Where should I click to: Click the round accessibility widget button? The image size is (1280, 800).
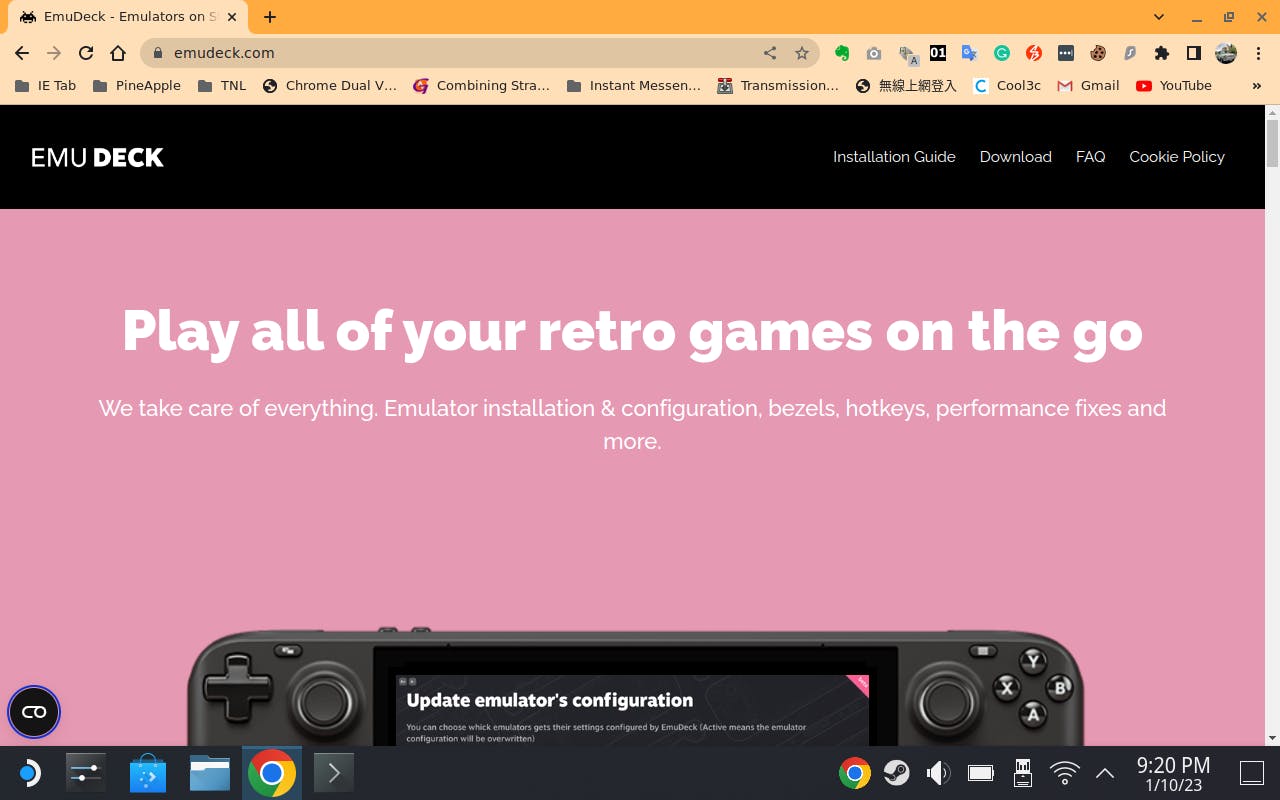[x=34, y=712]
